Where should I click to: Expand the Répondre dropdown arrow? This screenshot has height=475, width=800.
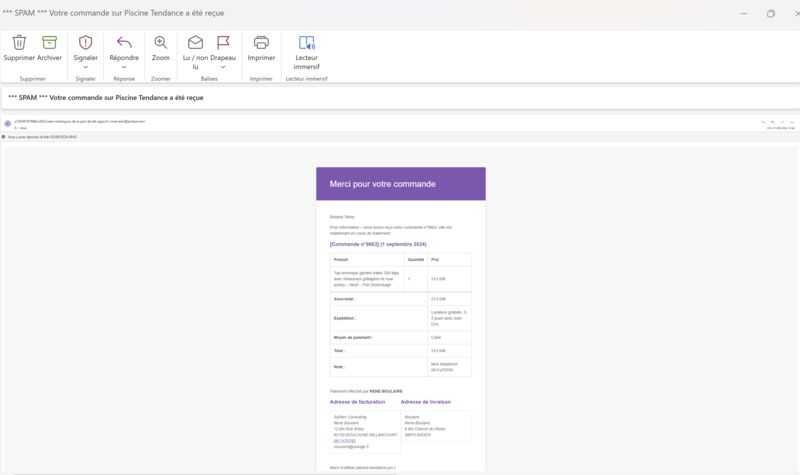click(124, 67)
